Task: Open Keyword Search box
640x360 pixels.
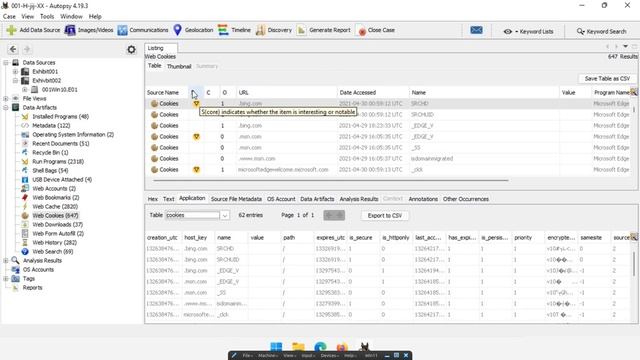Action: (x=601, y=31)
